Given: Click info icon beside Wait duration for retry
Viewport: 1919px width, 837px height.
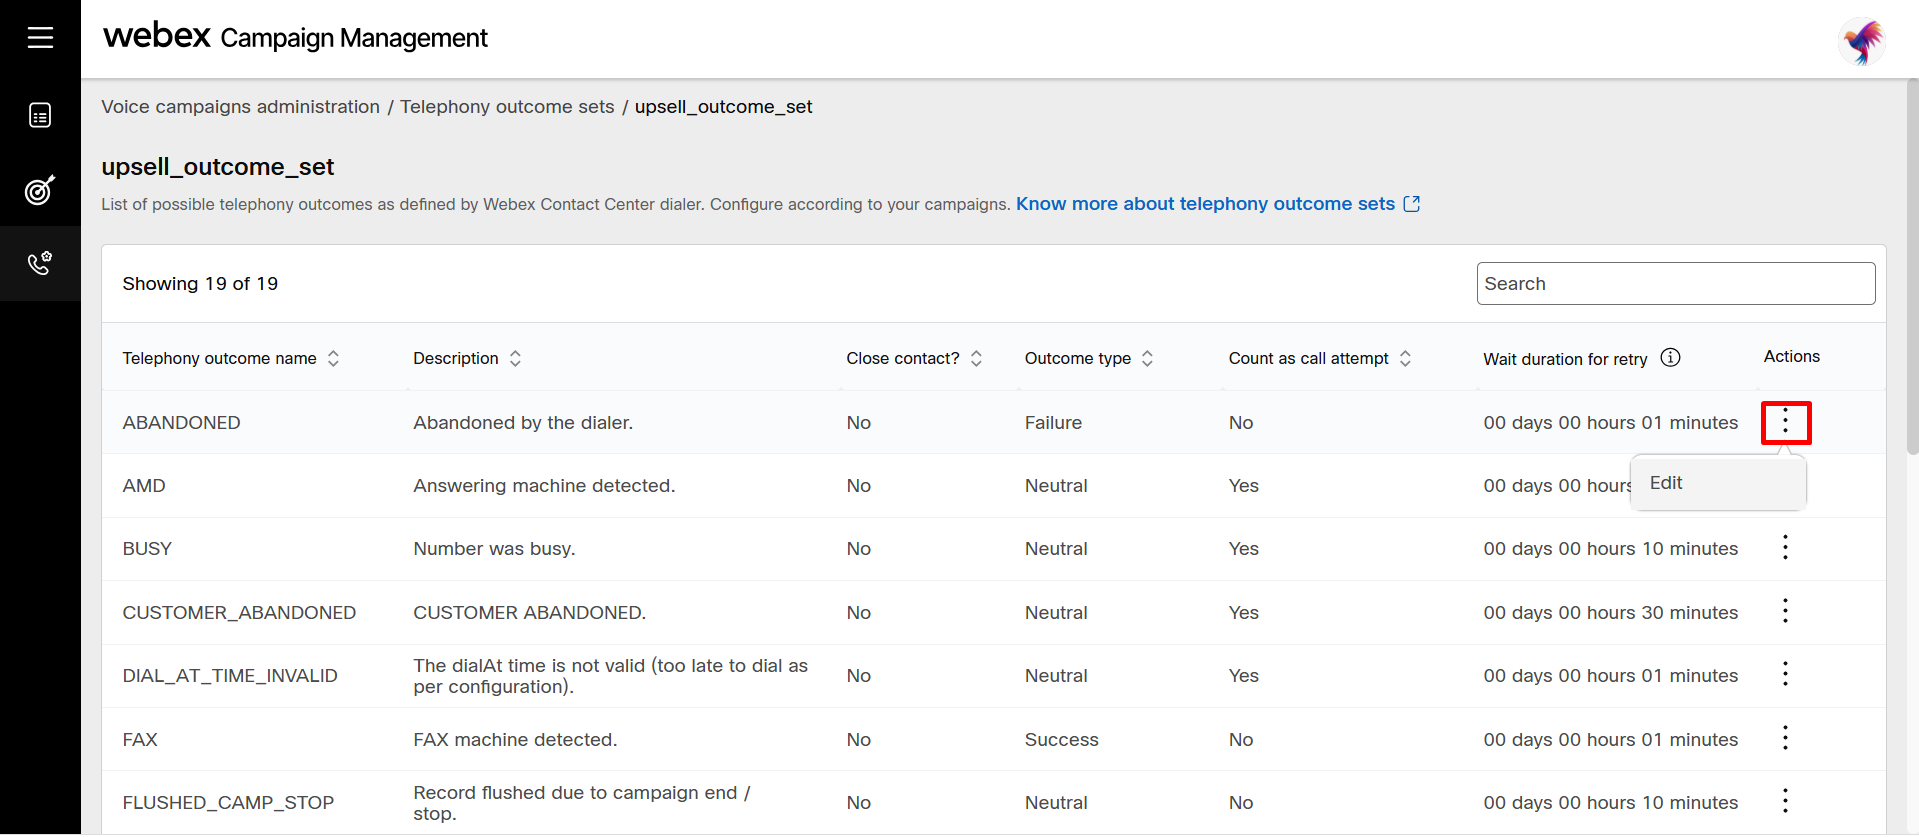Looking at the screenshot, I should 1670,357.
